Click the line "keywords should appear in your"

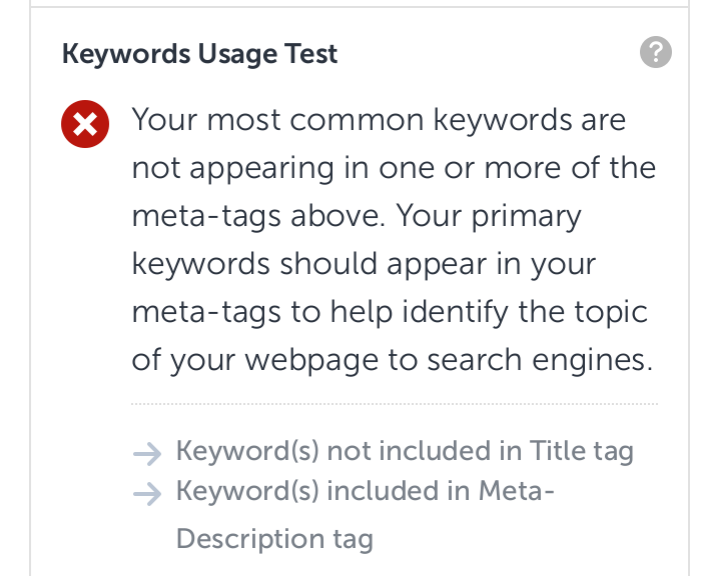pyautogui.click(x=364, y=263)
